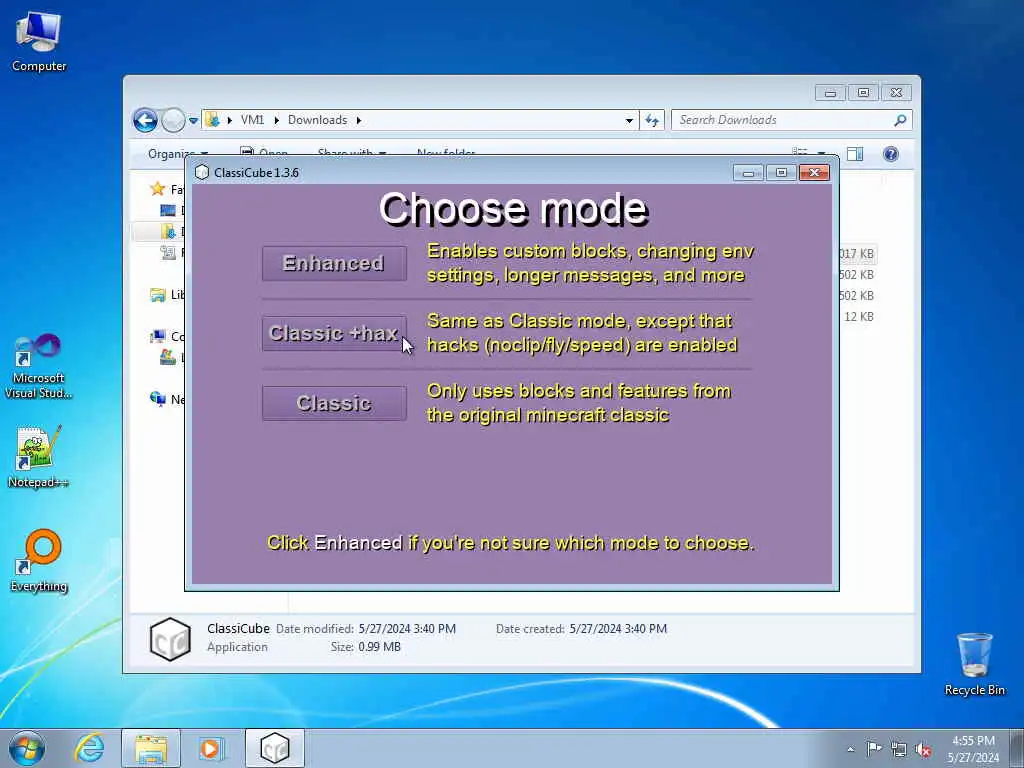The height and width of the screenshot is (768, 1024).
Task: Choose the Enhanced mode button
Action: 334,263
